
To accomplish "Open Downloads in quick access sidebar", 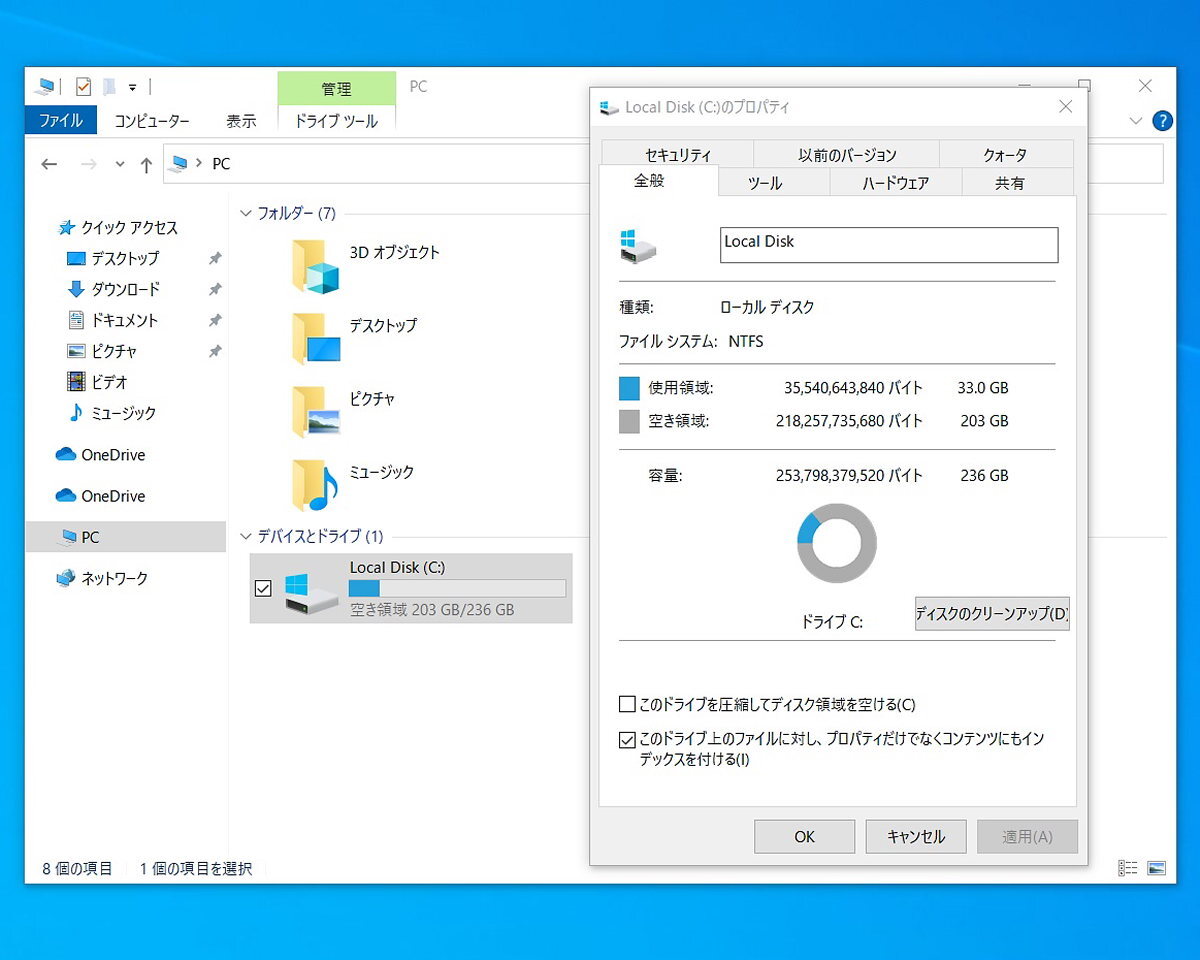I will pos(125,289).
